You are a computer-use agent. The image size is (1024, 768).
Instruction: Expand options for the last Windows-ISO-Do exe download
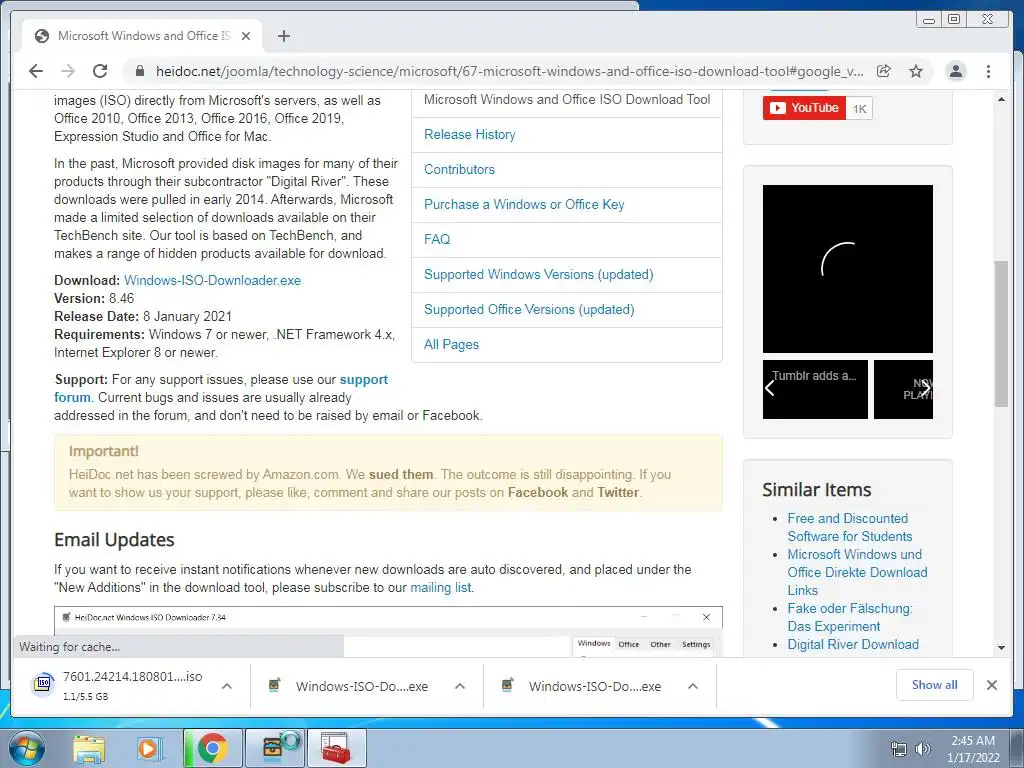693,686
